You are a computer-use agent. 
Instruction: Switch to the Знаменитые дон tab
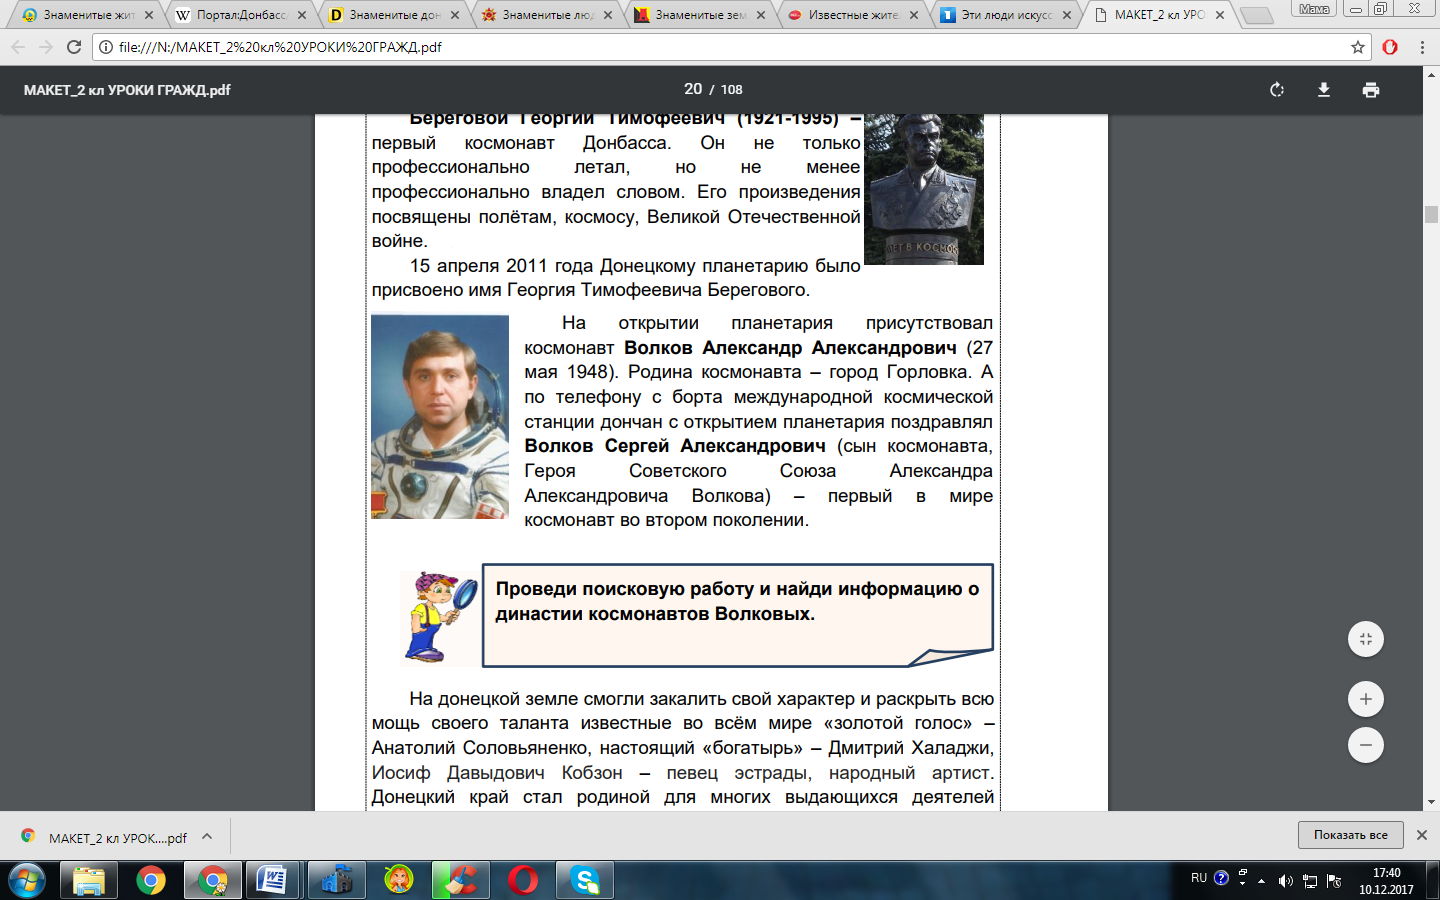393,15
